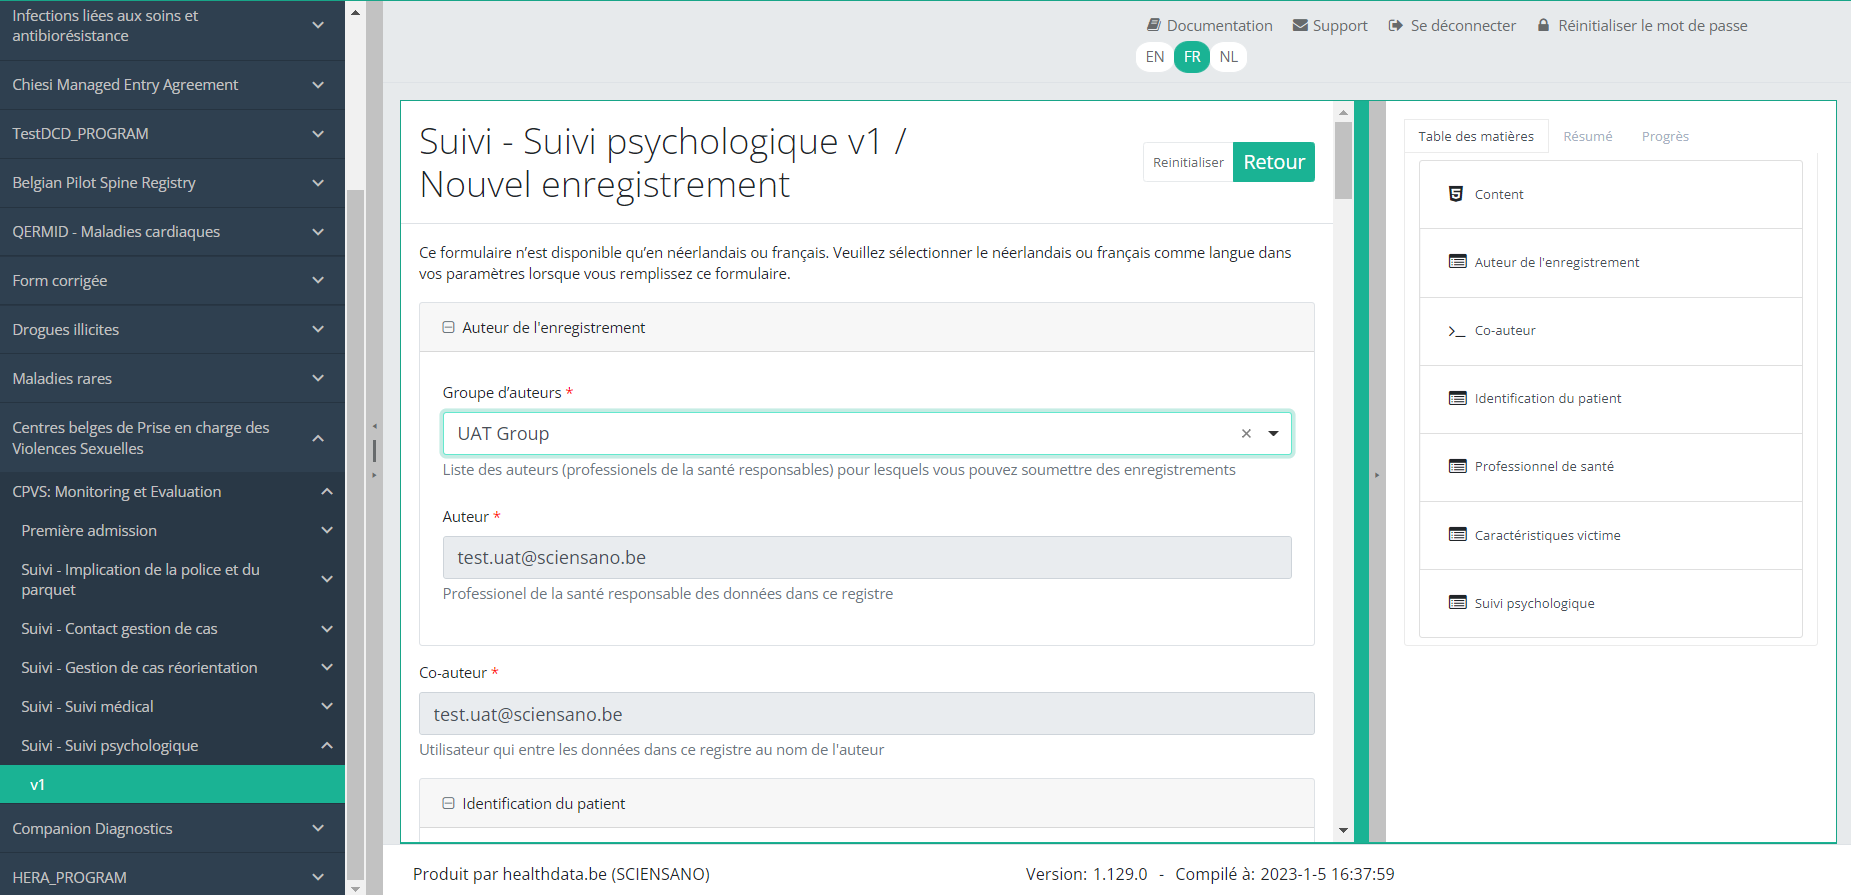Screen dimensions: 1851x895
Task: Switch language to NL
Action: 1228,57
